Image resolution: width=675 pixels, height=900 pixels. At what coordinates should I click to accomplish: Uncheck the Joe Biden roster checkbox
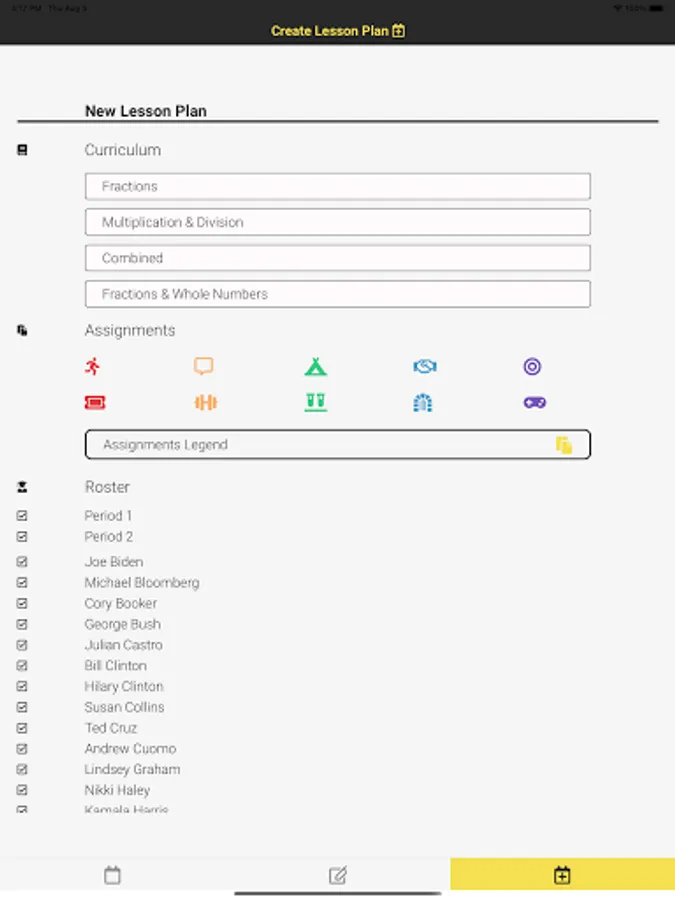22,562
